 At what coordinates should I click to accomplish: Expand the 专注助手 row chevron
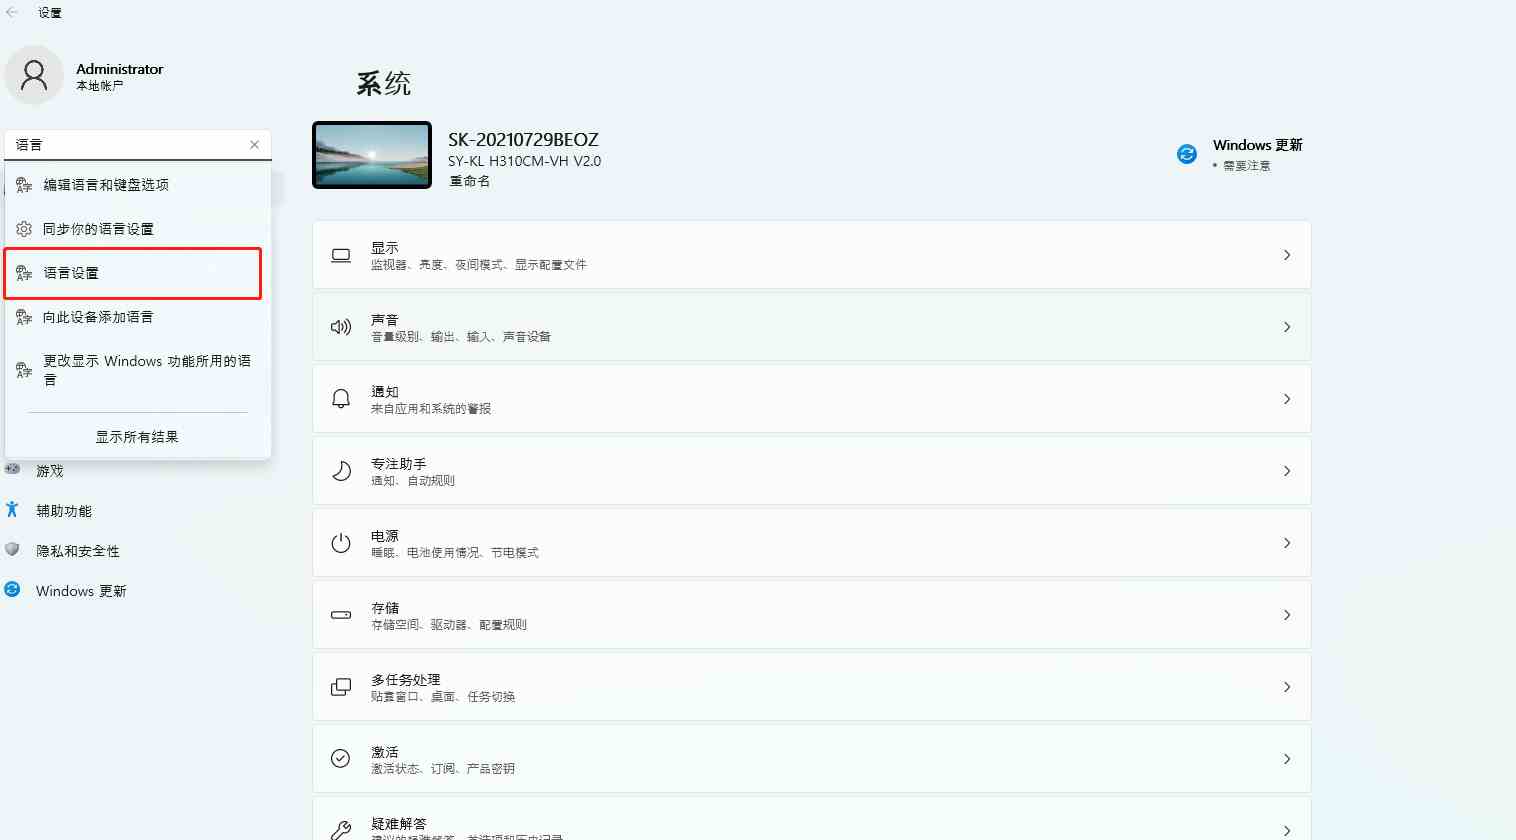(x=1287, y=471)
